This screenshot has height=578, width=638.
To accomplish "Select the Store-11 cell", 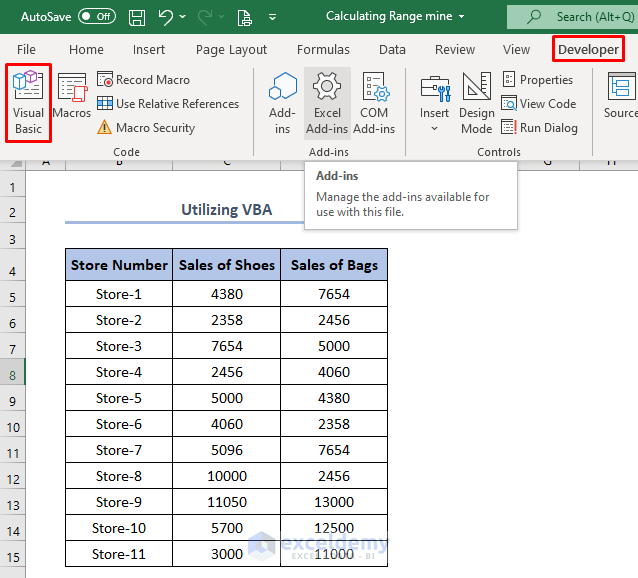I will coord(119,554).
